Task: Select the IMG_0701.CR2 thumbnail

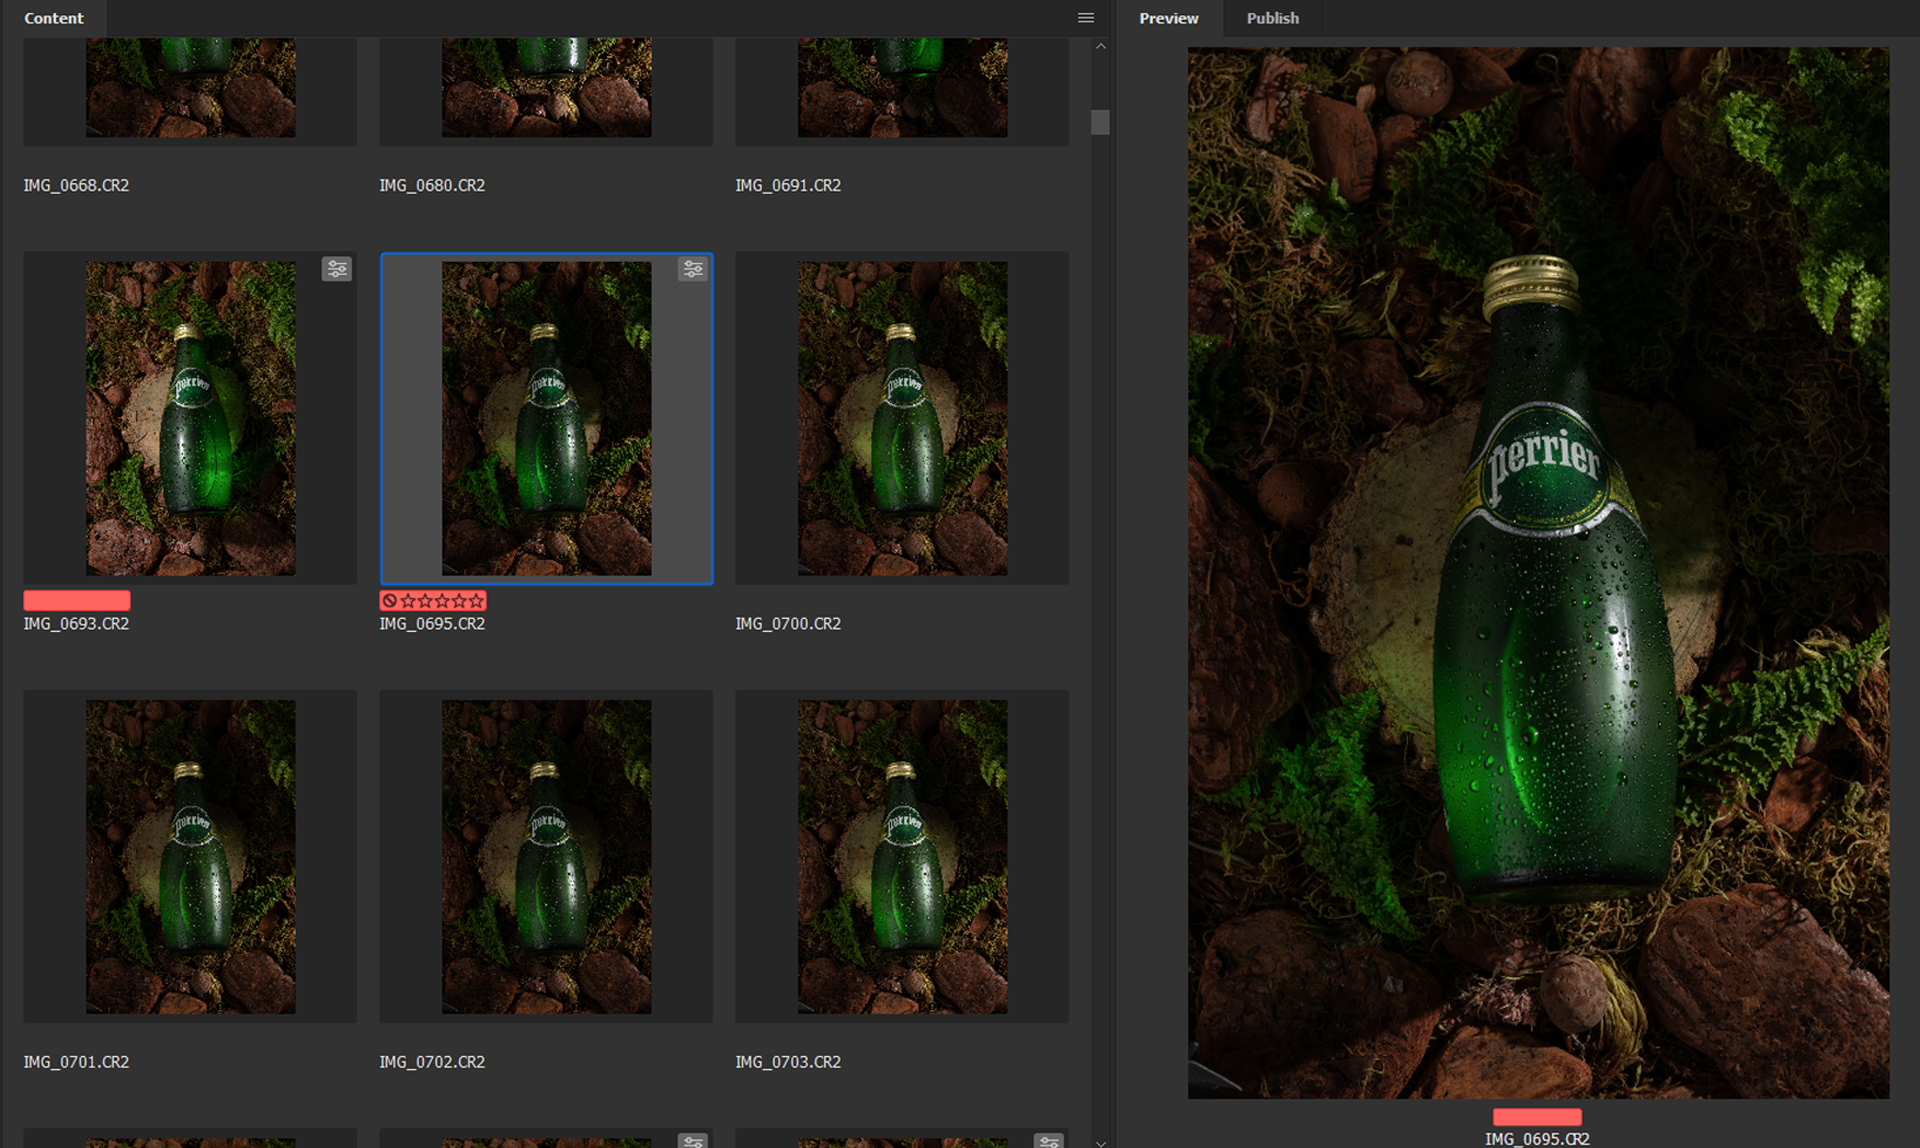Action: coord(190,856)
